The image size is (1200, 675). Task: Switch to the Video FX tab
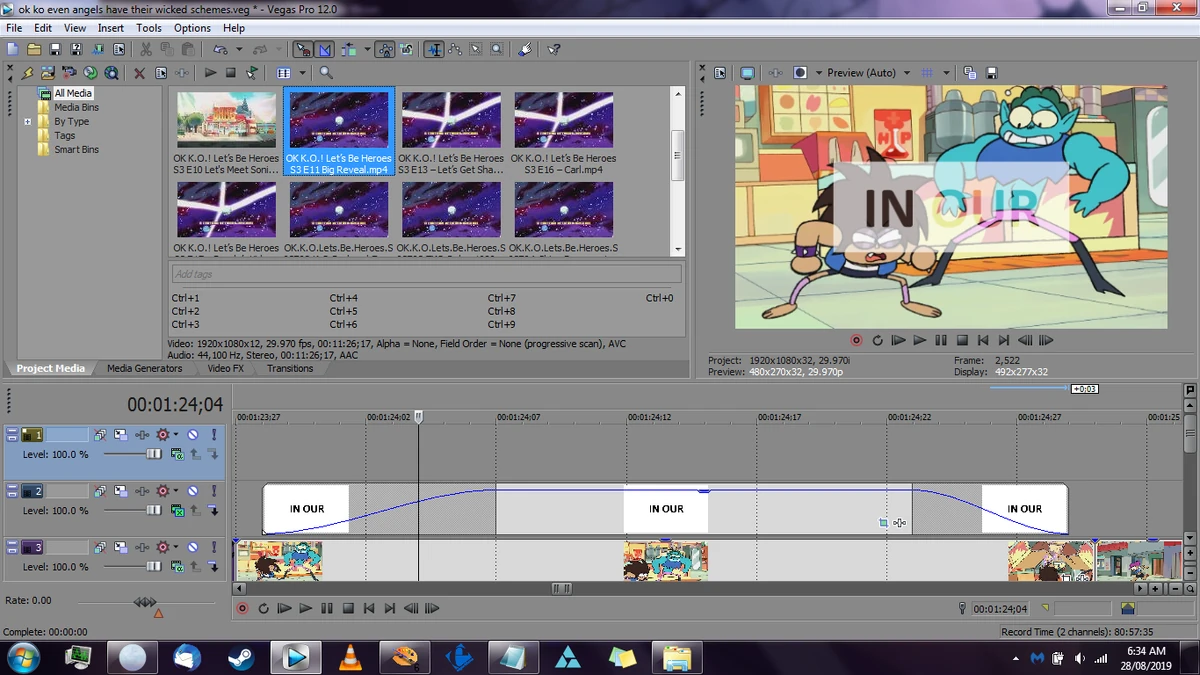pos(225,368)
